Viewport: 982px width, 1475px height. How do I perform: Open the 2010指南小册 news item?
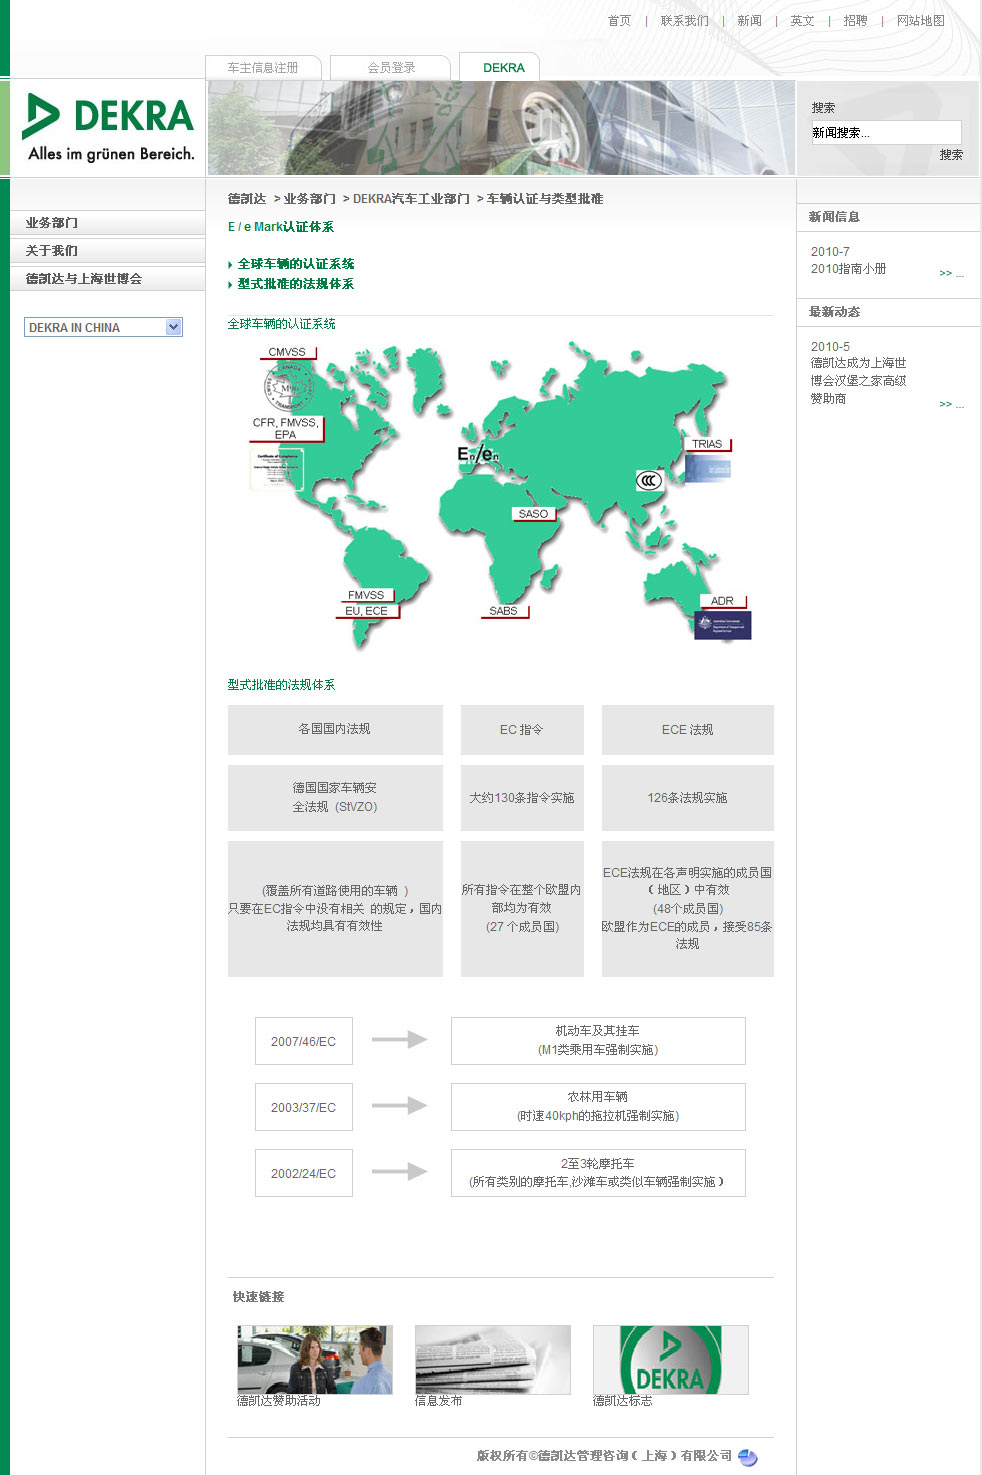pos(848,269)
